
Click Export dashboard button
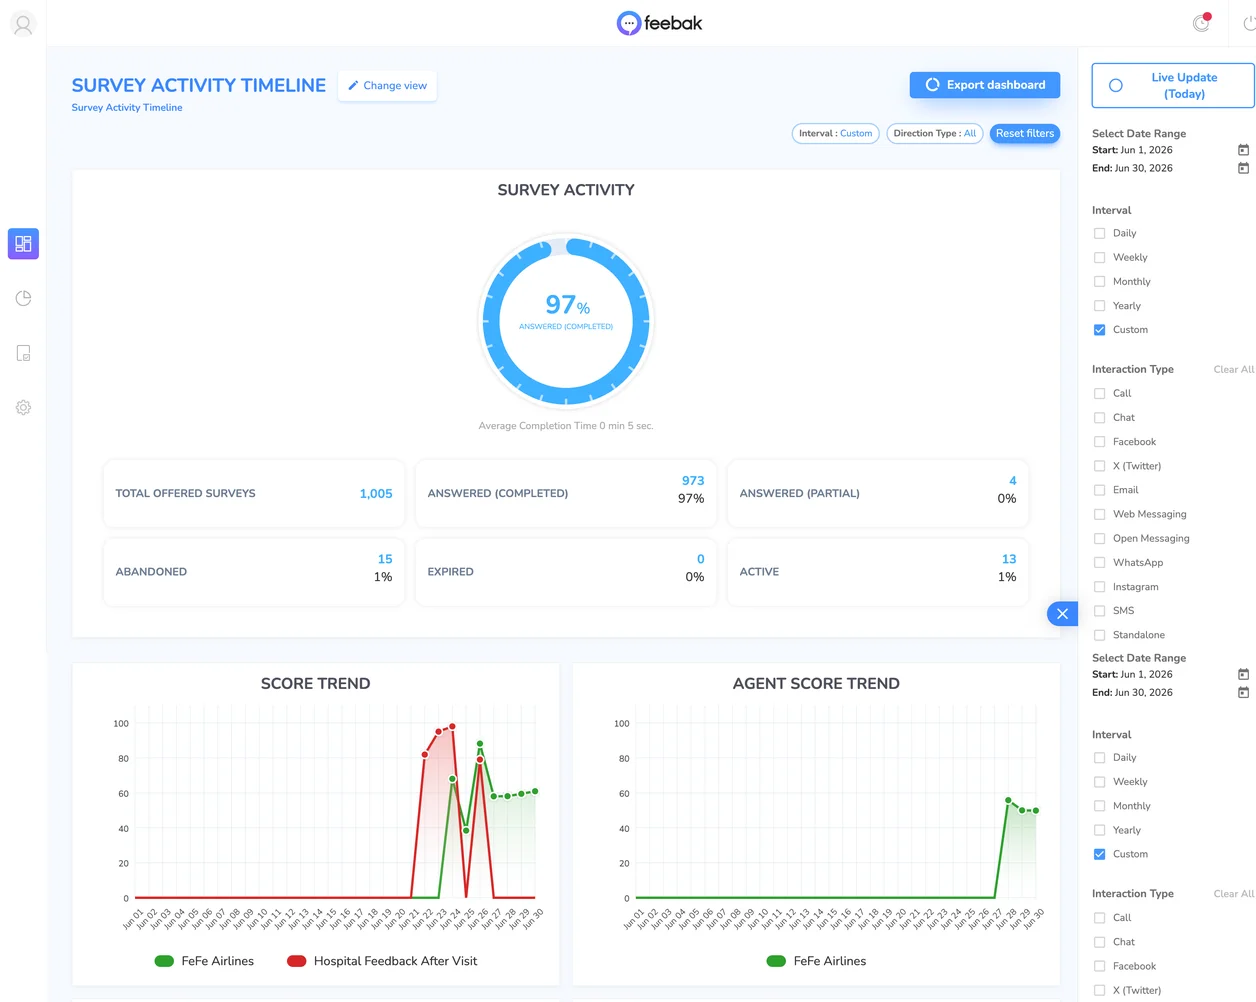[x=985, y=85]
